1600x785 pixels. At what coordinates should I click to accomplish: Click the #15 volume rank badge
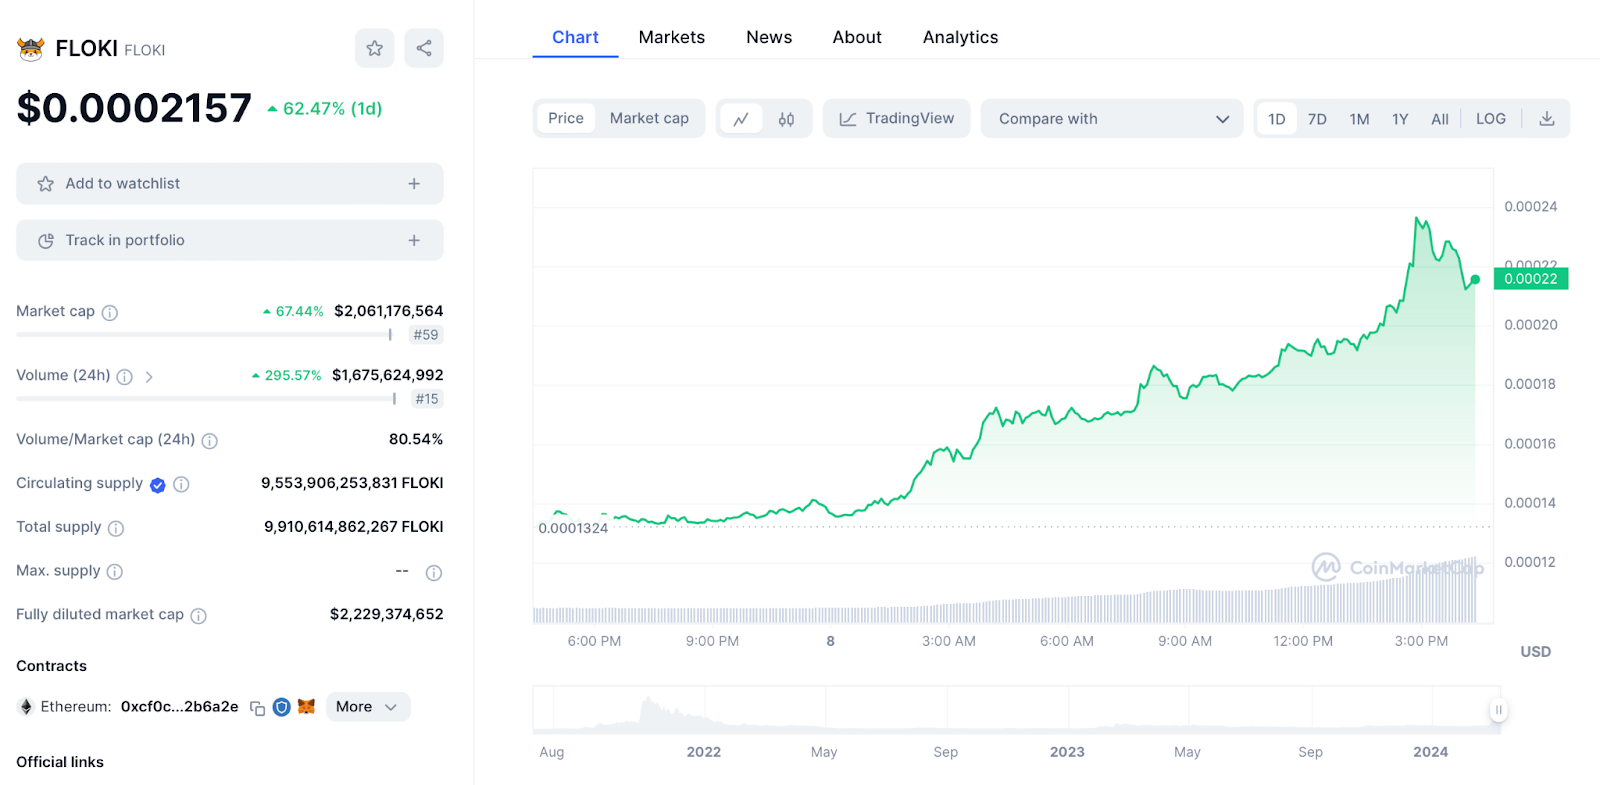click(x=427, y=399)
